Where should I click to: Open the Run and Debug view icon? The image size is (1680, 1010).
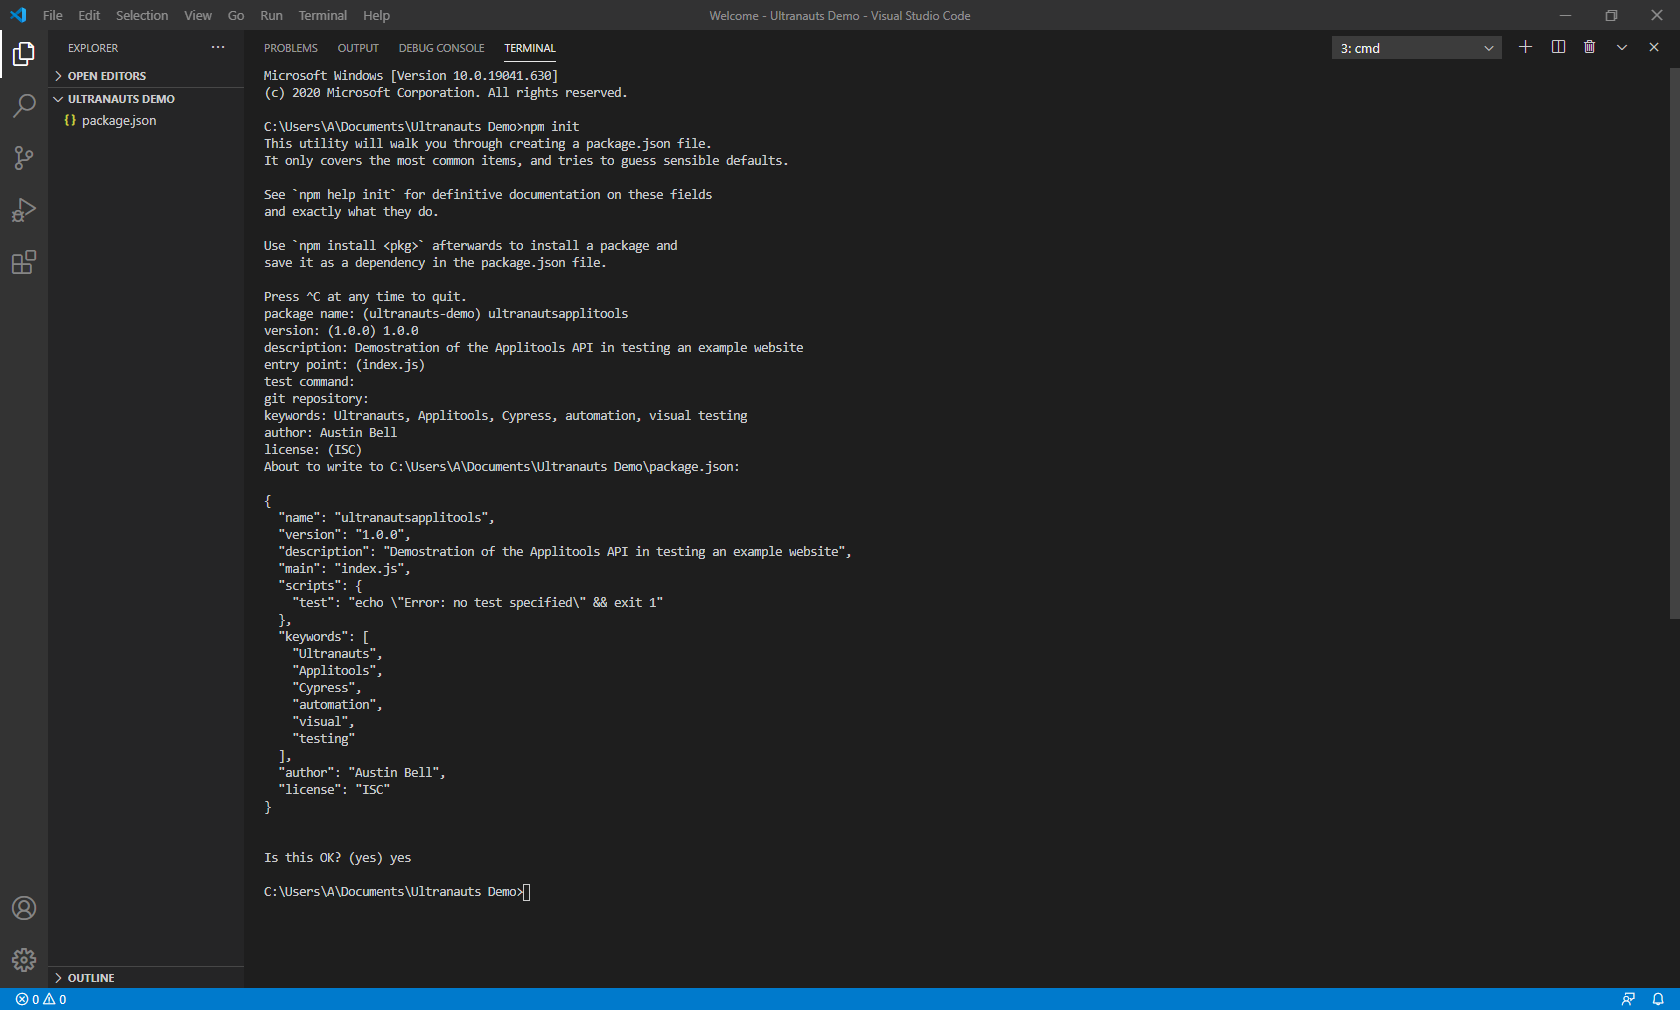point(24,210)
